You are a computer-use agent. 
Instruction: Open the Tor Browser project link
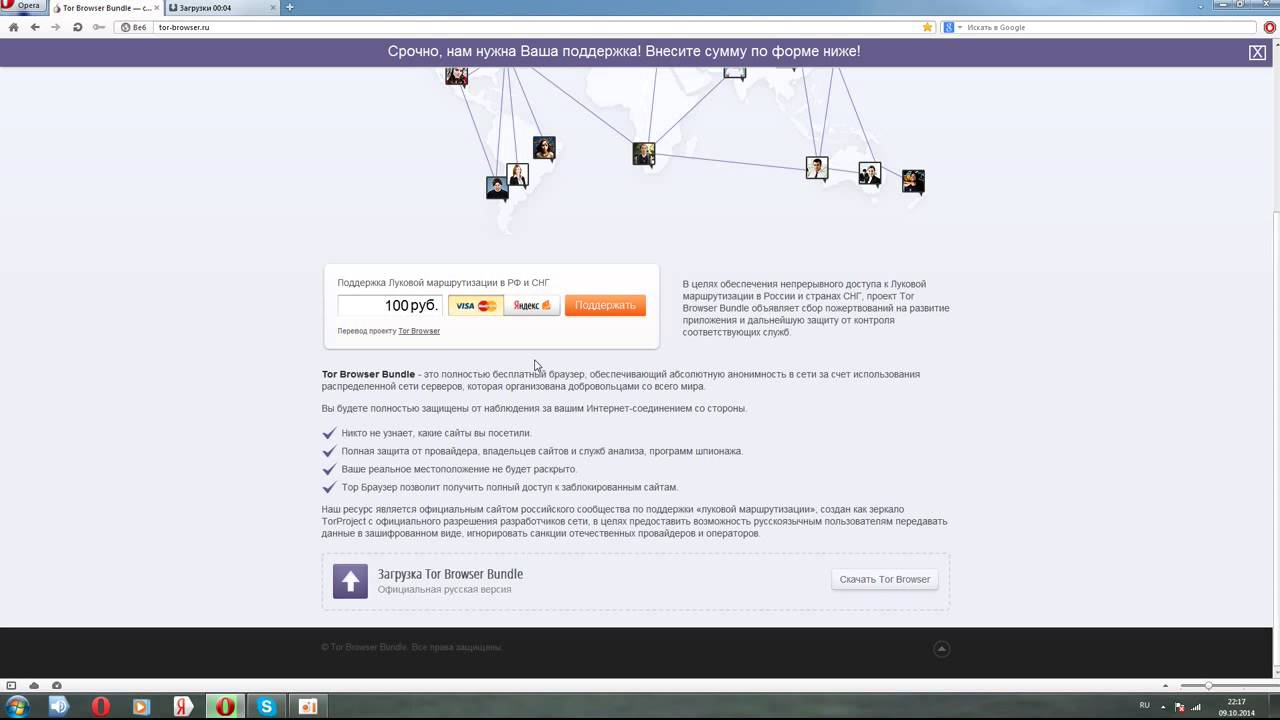tap(419, 331)
